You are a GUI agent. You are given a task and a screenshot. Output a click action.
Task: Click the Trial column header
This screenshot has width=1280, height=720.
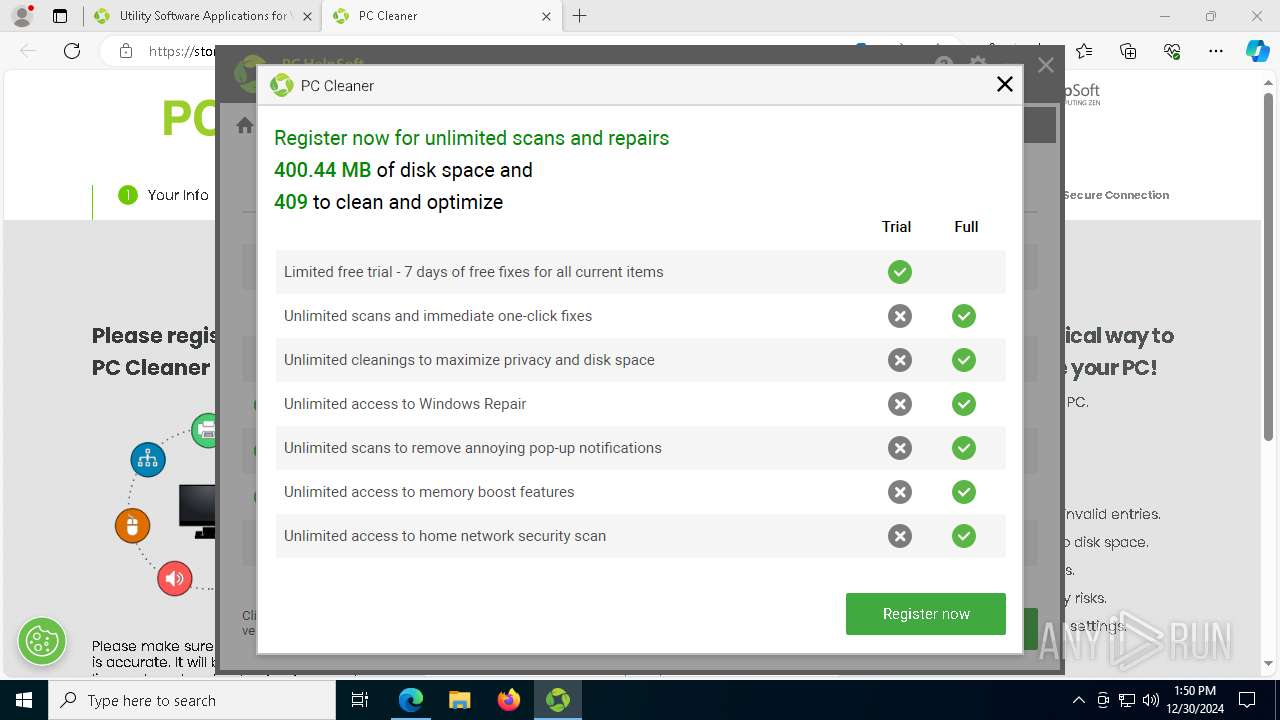(896, 227)
